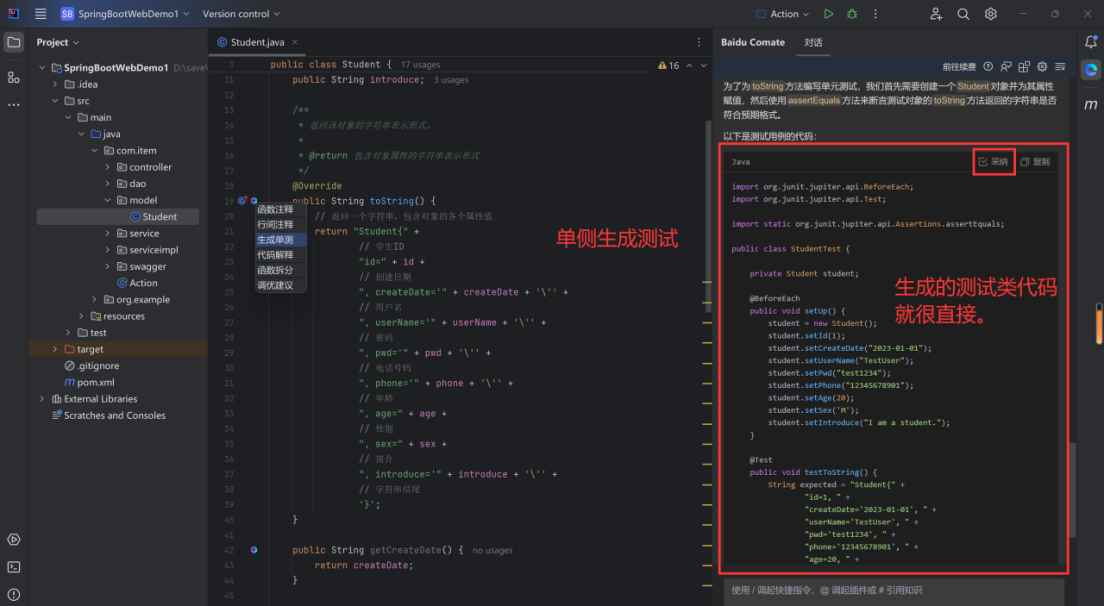Open Project view mode dropdown

(x=58, y=42)
